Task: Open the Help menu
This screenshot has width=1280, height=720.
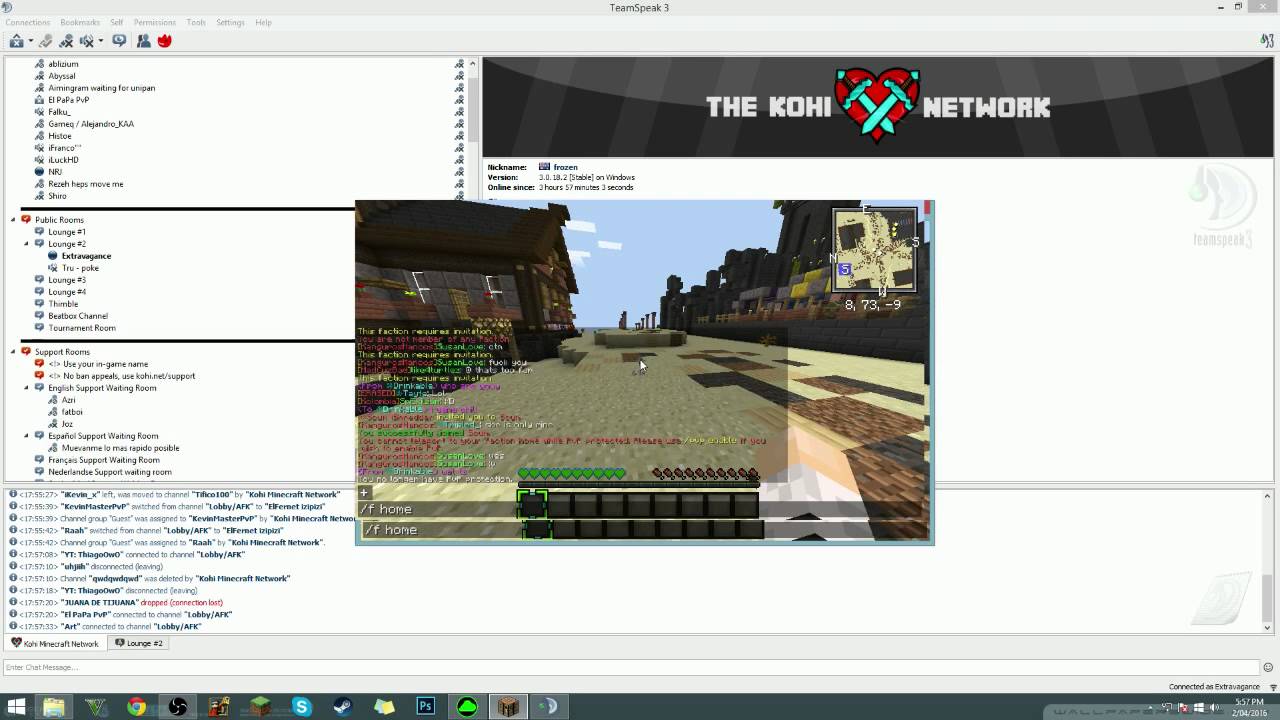Action: point(263,22)
